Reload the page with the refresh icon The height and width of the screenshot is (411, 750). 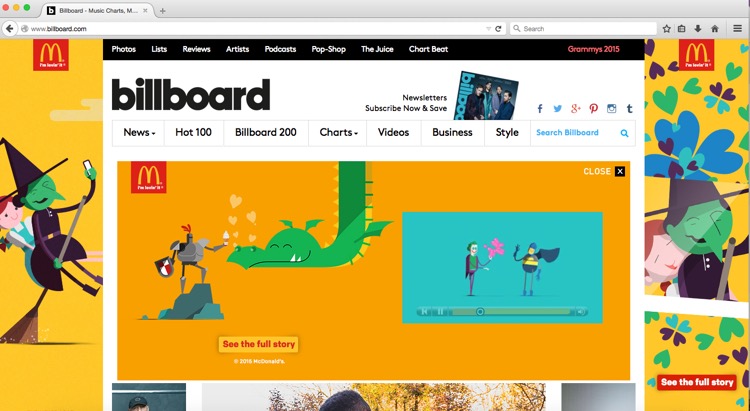[498, 29]
